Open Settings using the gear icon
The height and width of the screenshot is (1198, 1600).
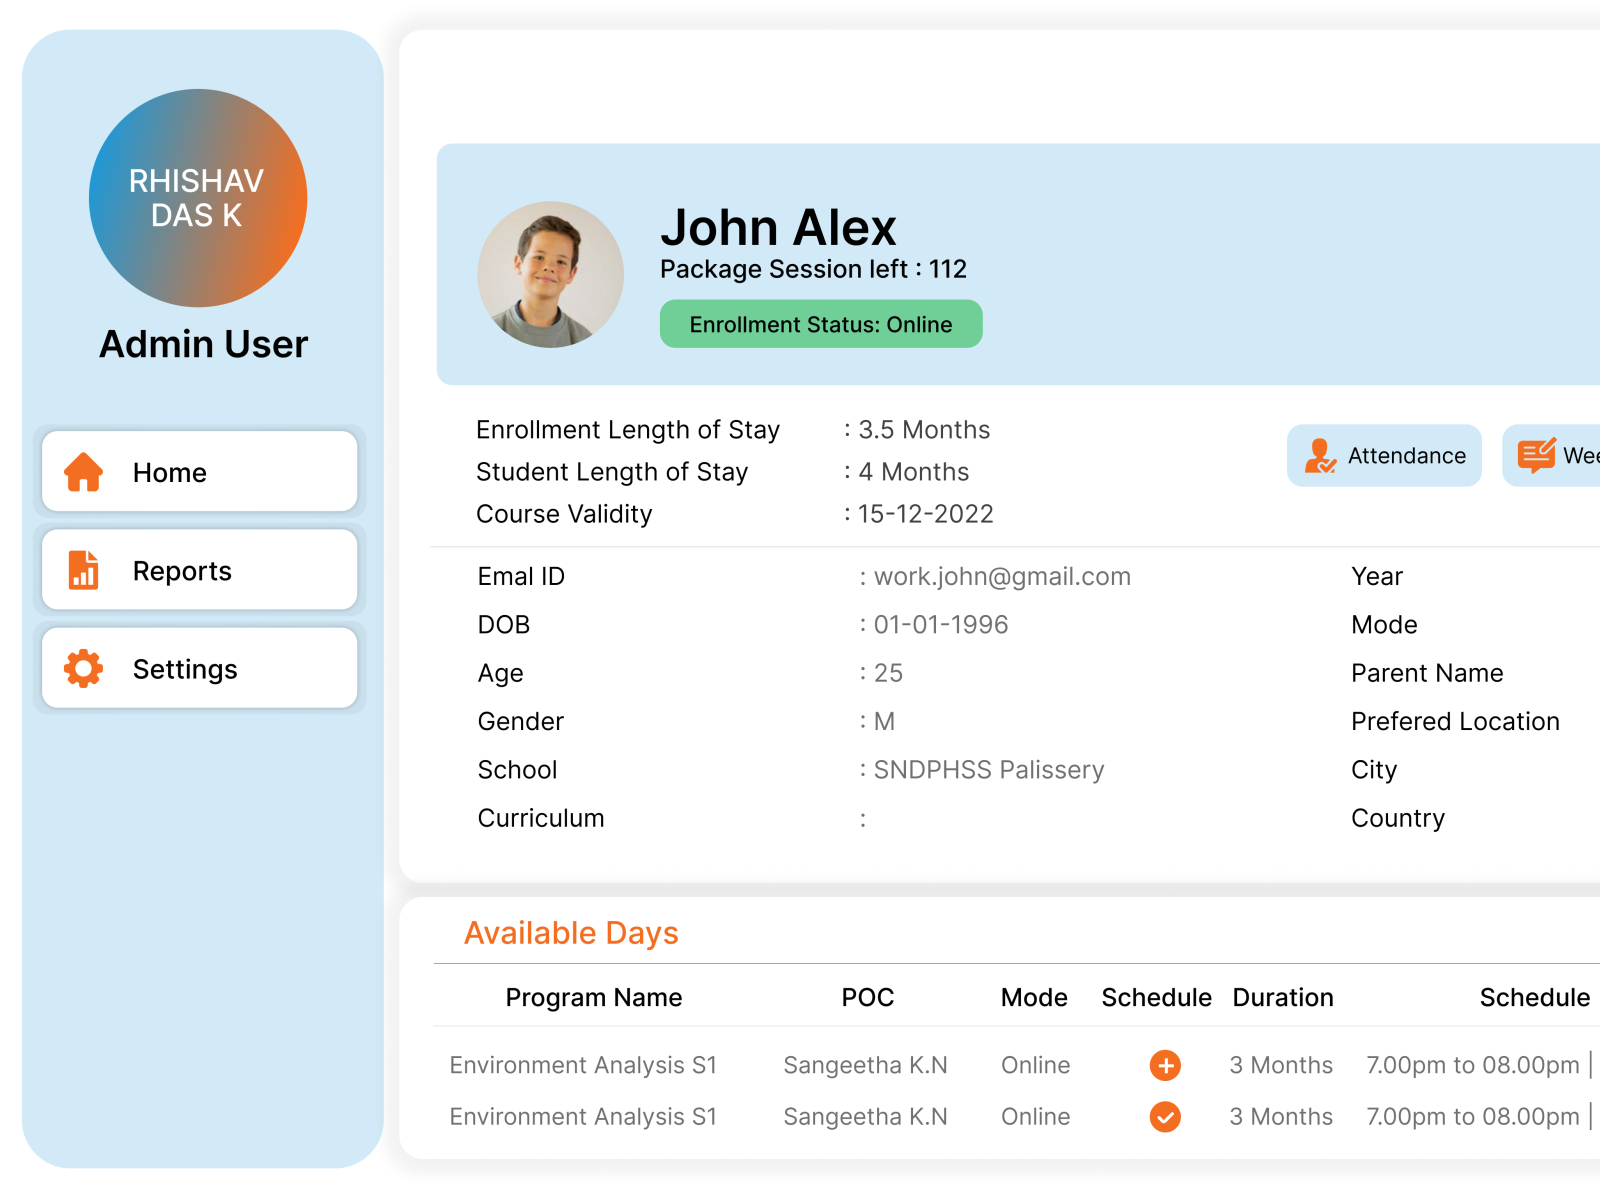tap(84, 668)
